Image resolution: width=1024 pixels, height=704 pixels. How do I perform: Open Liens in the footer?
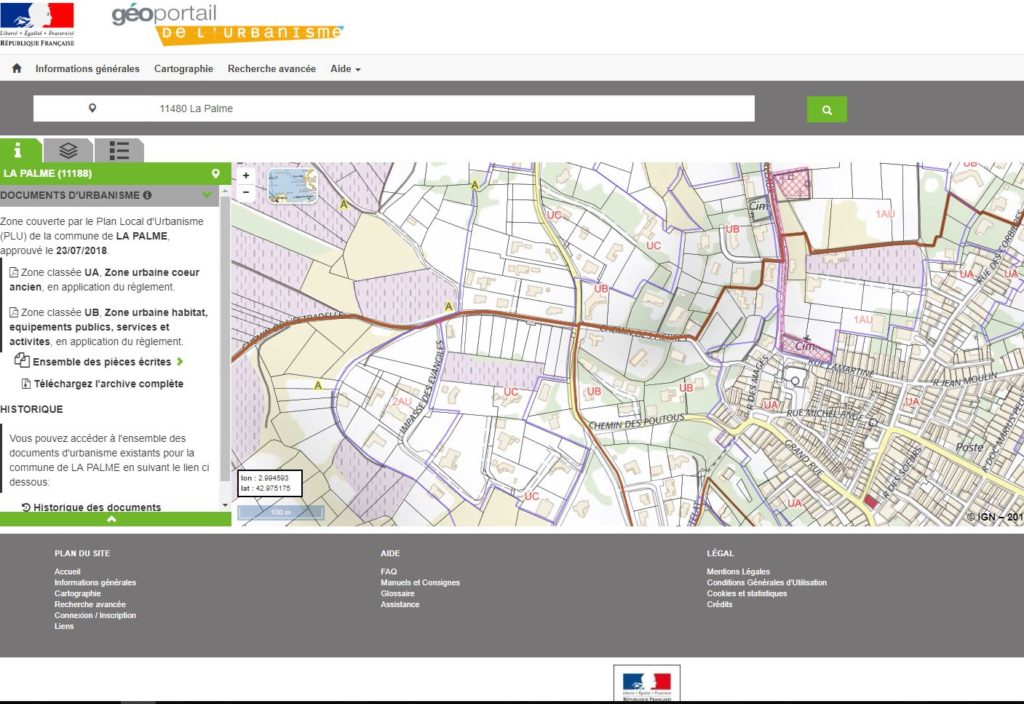pos(64,626)
